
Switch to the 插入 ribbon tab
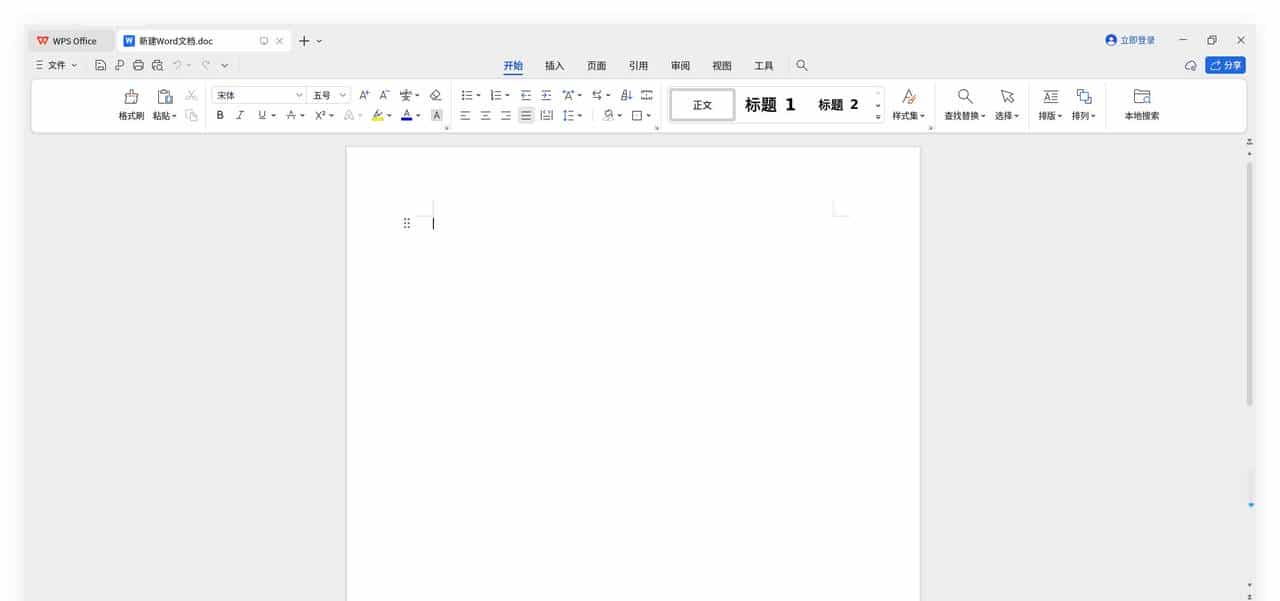click(x=555, y=65)
